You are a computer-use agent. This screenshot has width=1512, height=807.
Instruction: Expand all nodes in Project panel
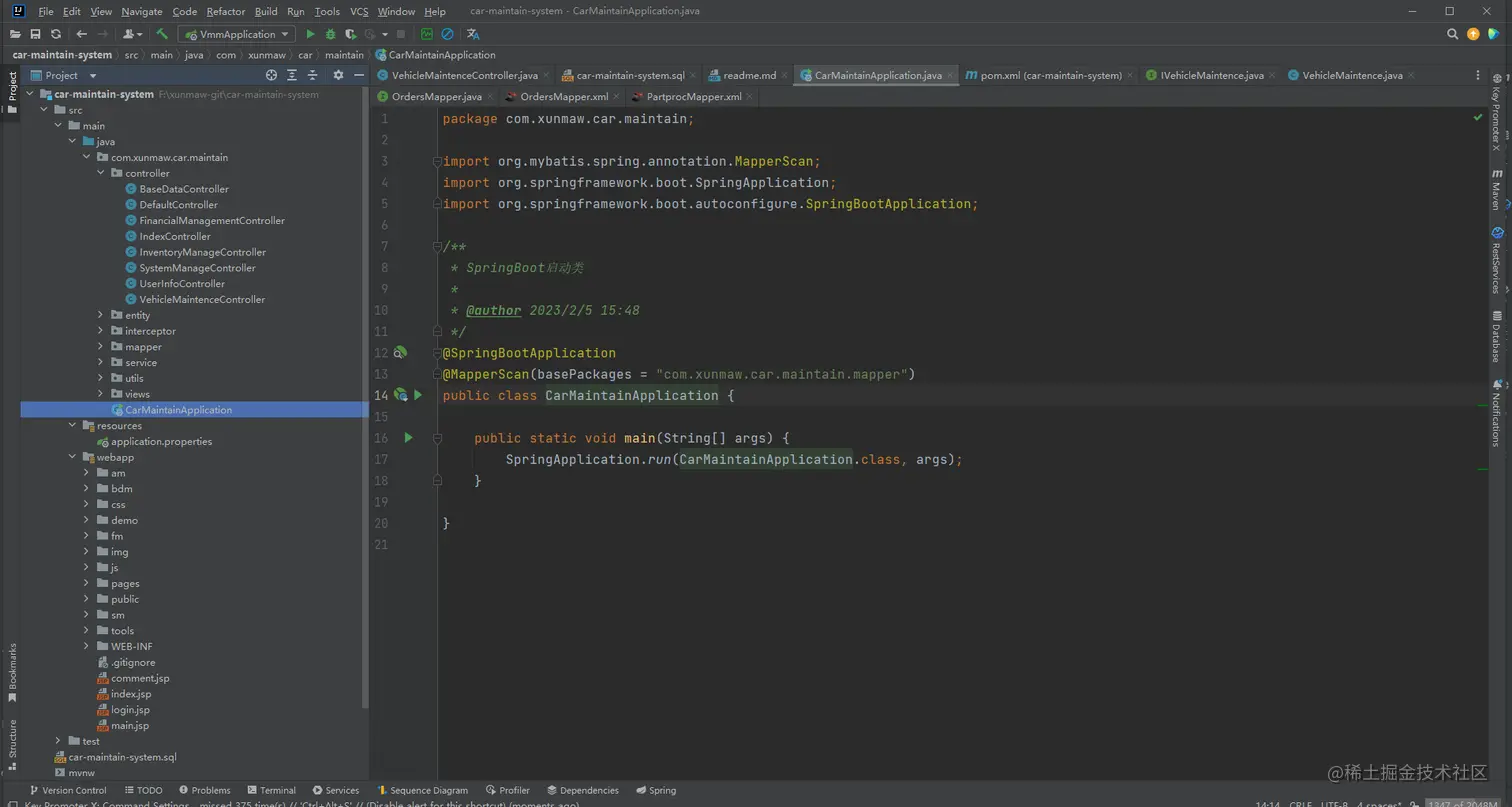[292, 75]
